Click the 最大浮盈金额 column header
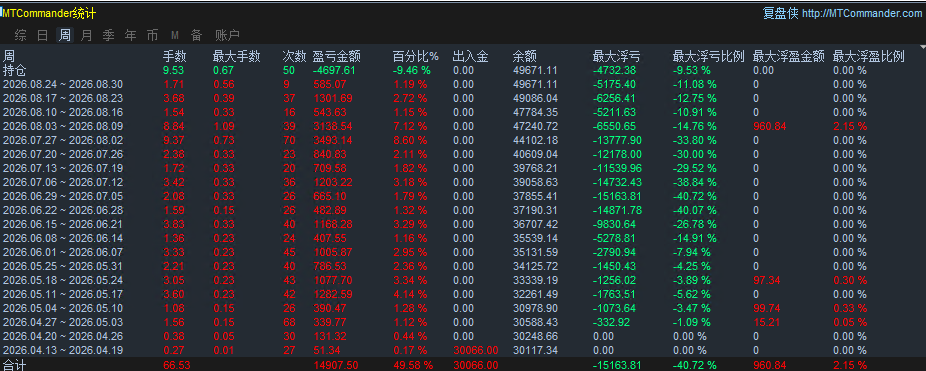The width and height of the screenshot is (926, 371). coord(789,56)
